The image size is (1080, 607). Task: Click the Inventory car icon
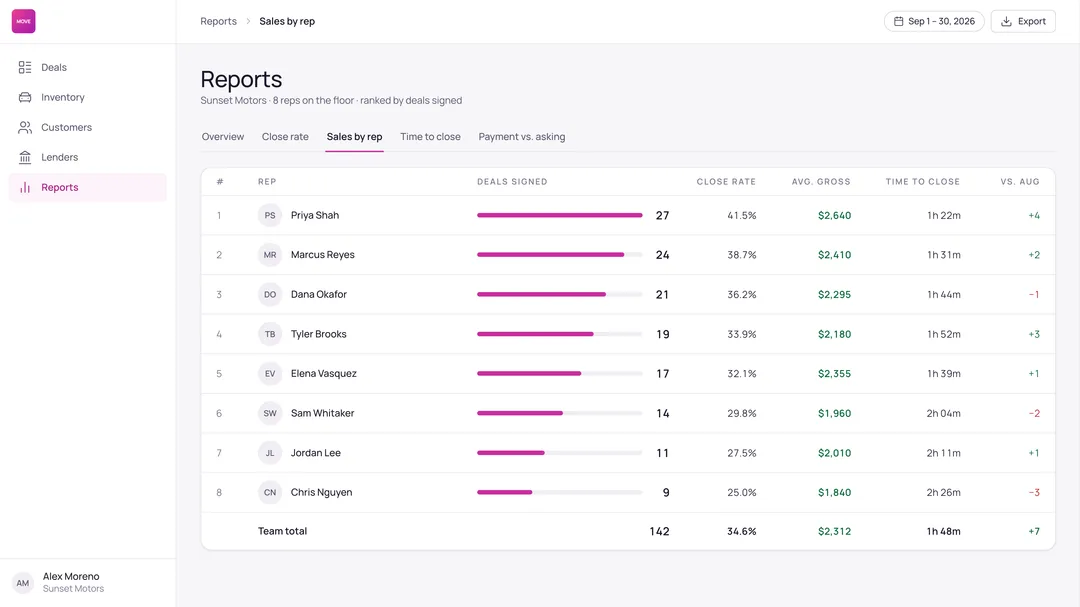[x=25, y=97]
